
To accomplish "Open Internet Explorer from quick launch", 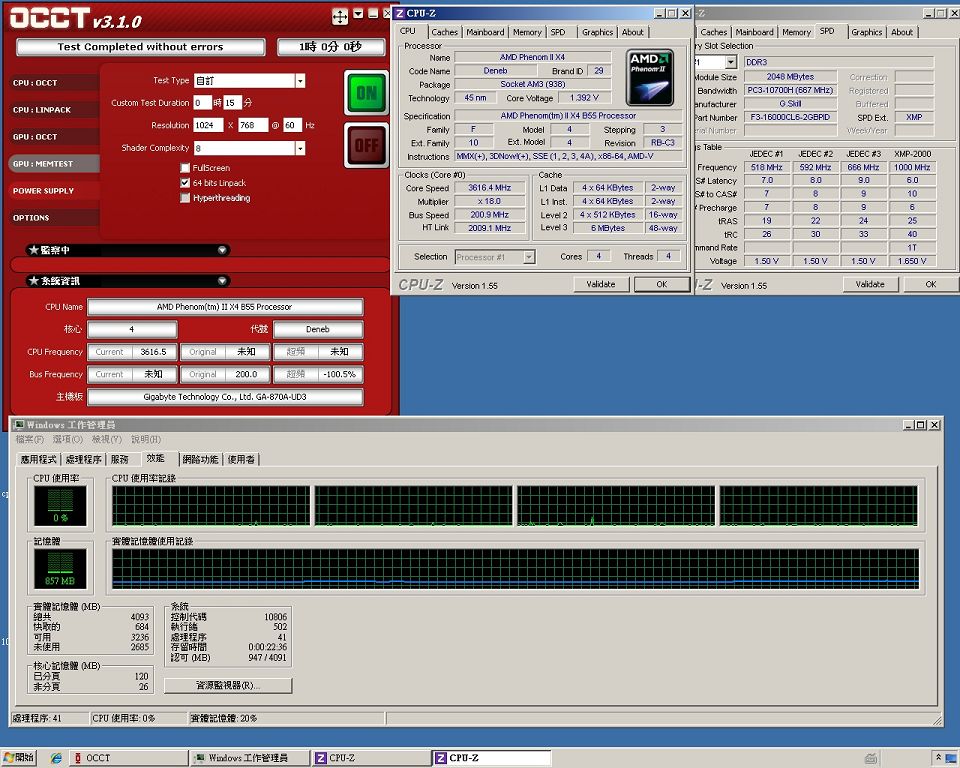I will pyautogui.click(x=56, y=758).
